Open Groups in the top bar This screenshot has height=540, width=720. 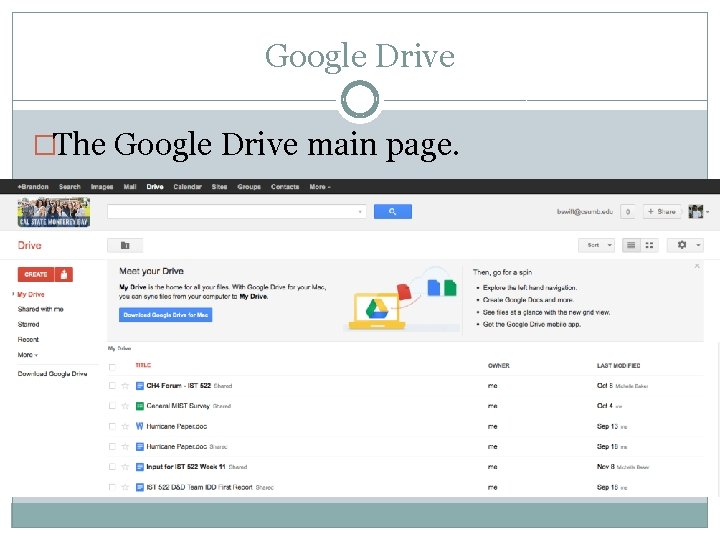(249, 187)
